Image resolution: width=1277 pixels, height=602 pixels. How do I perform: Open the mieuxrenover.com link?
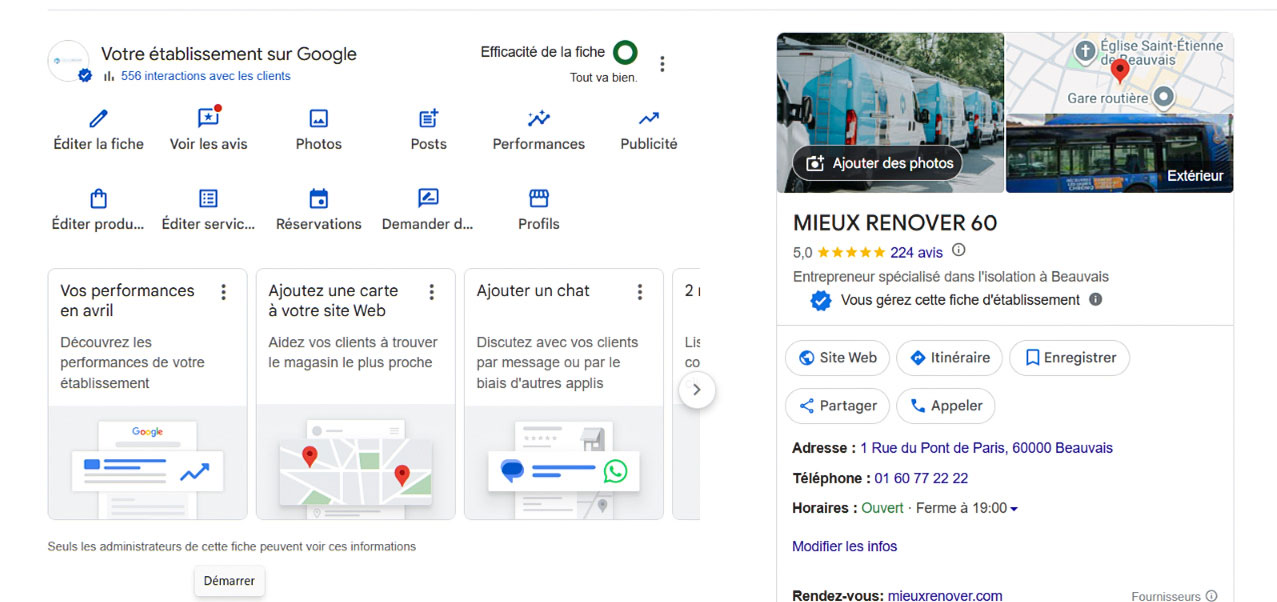(x=945, y=596)
